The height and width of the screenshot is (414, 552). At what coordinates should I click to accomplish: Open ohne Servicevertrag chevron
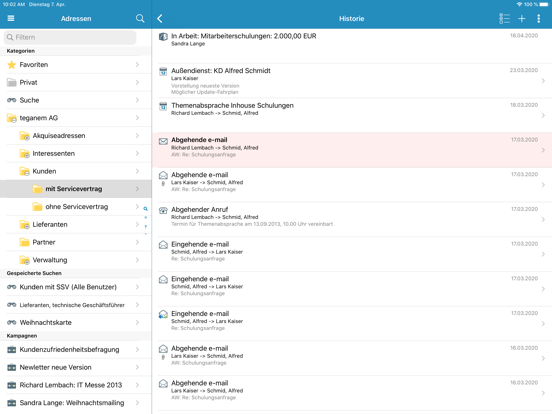[x=137, y=207]
